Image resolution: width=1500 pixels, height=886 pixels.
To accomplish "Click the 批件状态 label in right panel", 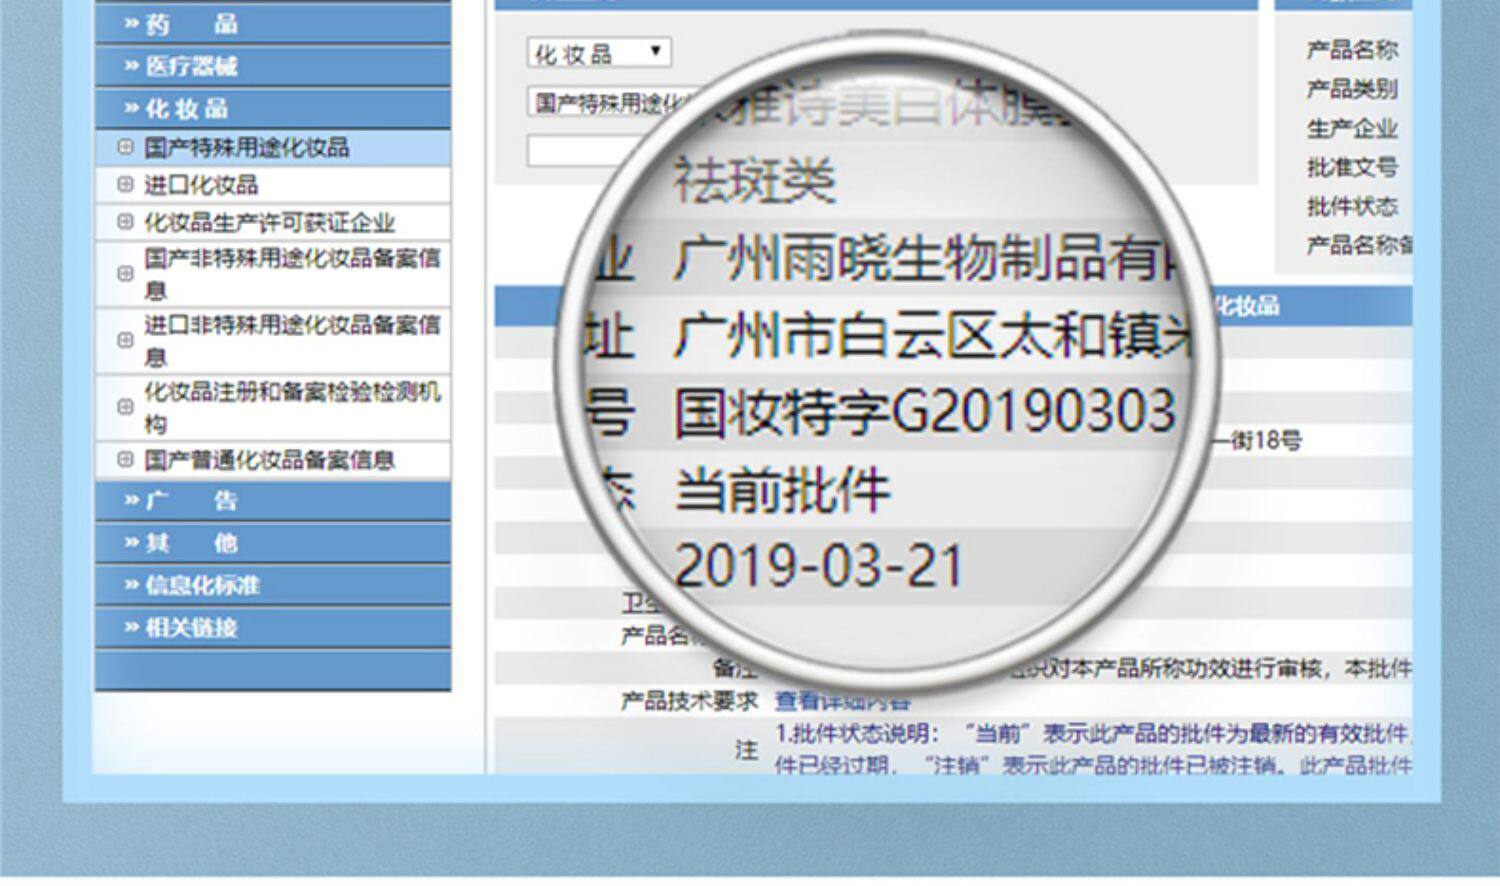I will (1352, 206).
